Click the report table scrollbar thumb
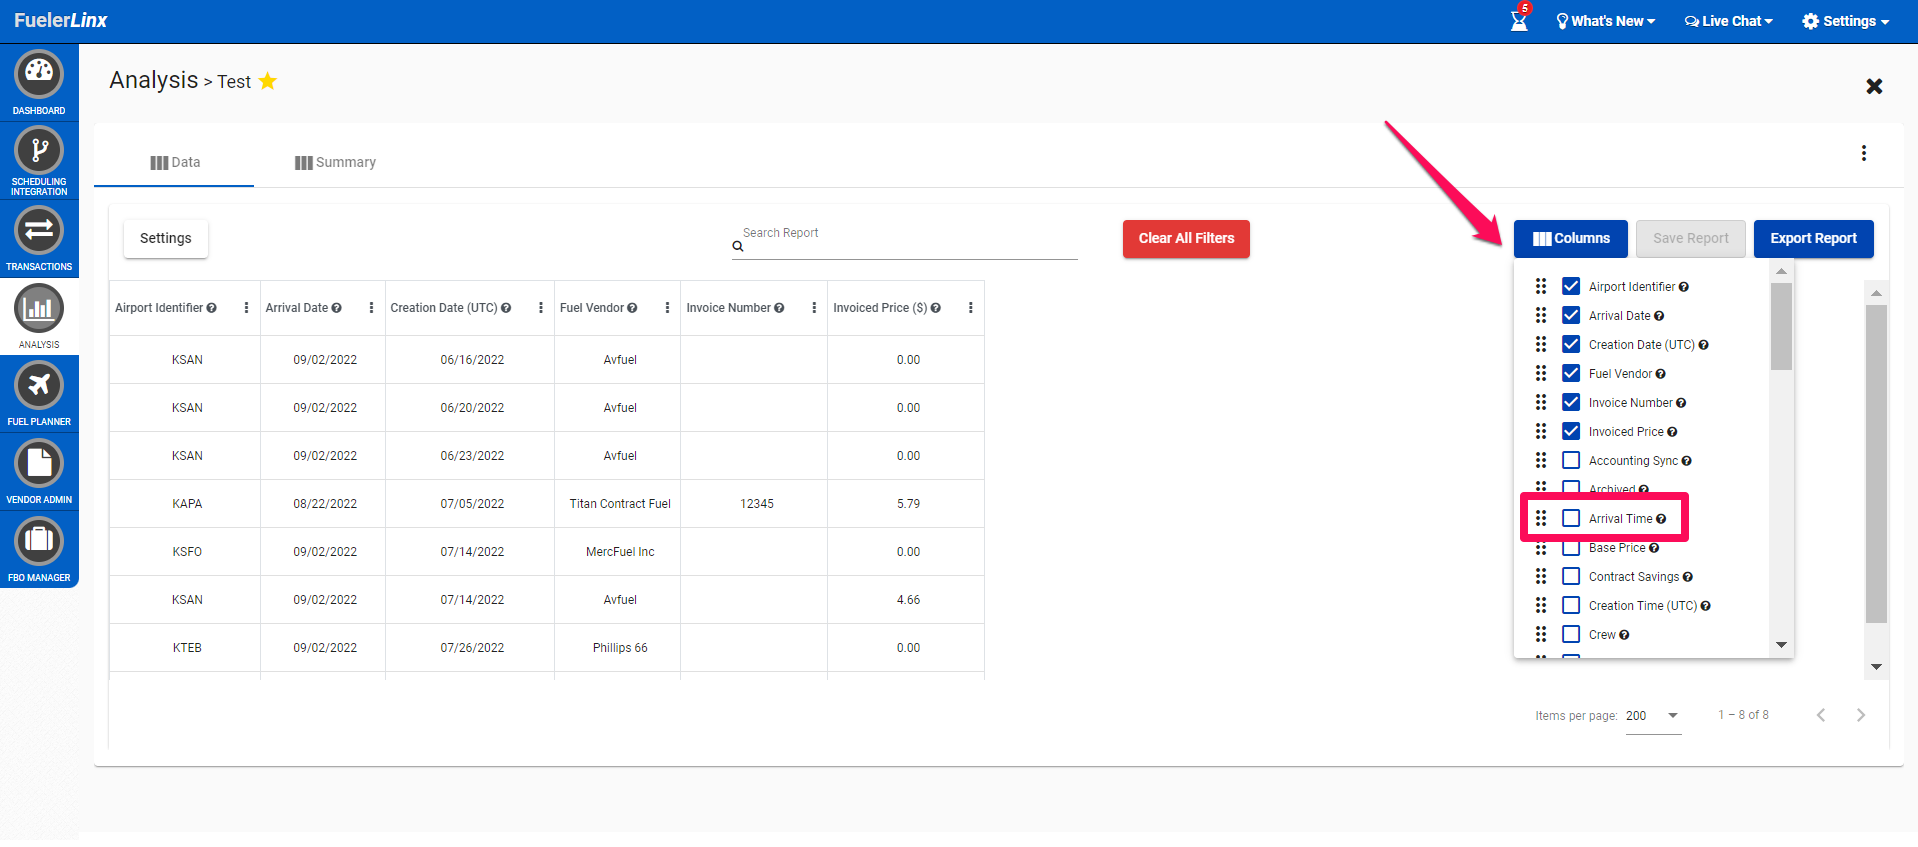 [1876, 464]
